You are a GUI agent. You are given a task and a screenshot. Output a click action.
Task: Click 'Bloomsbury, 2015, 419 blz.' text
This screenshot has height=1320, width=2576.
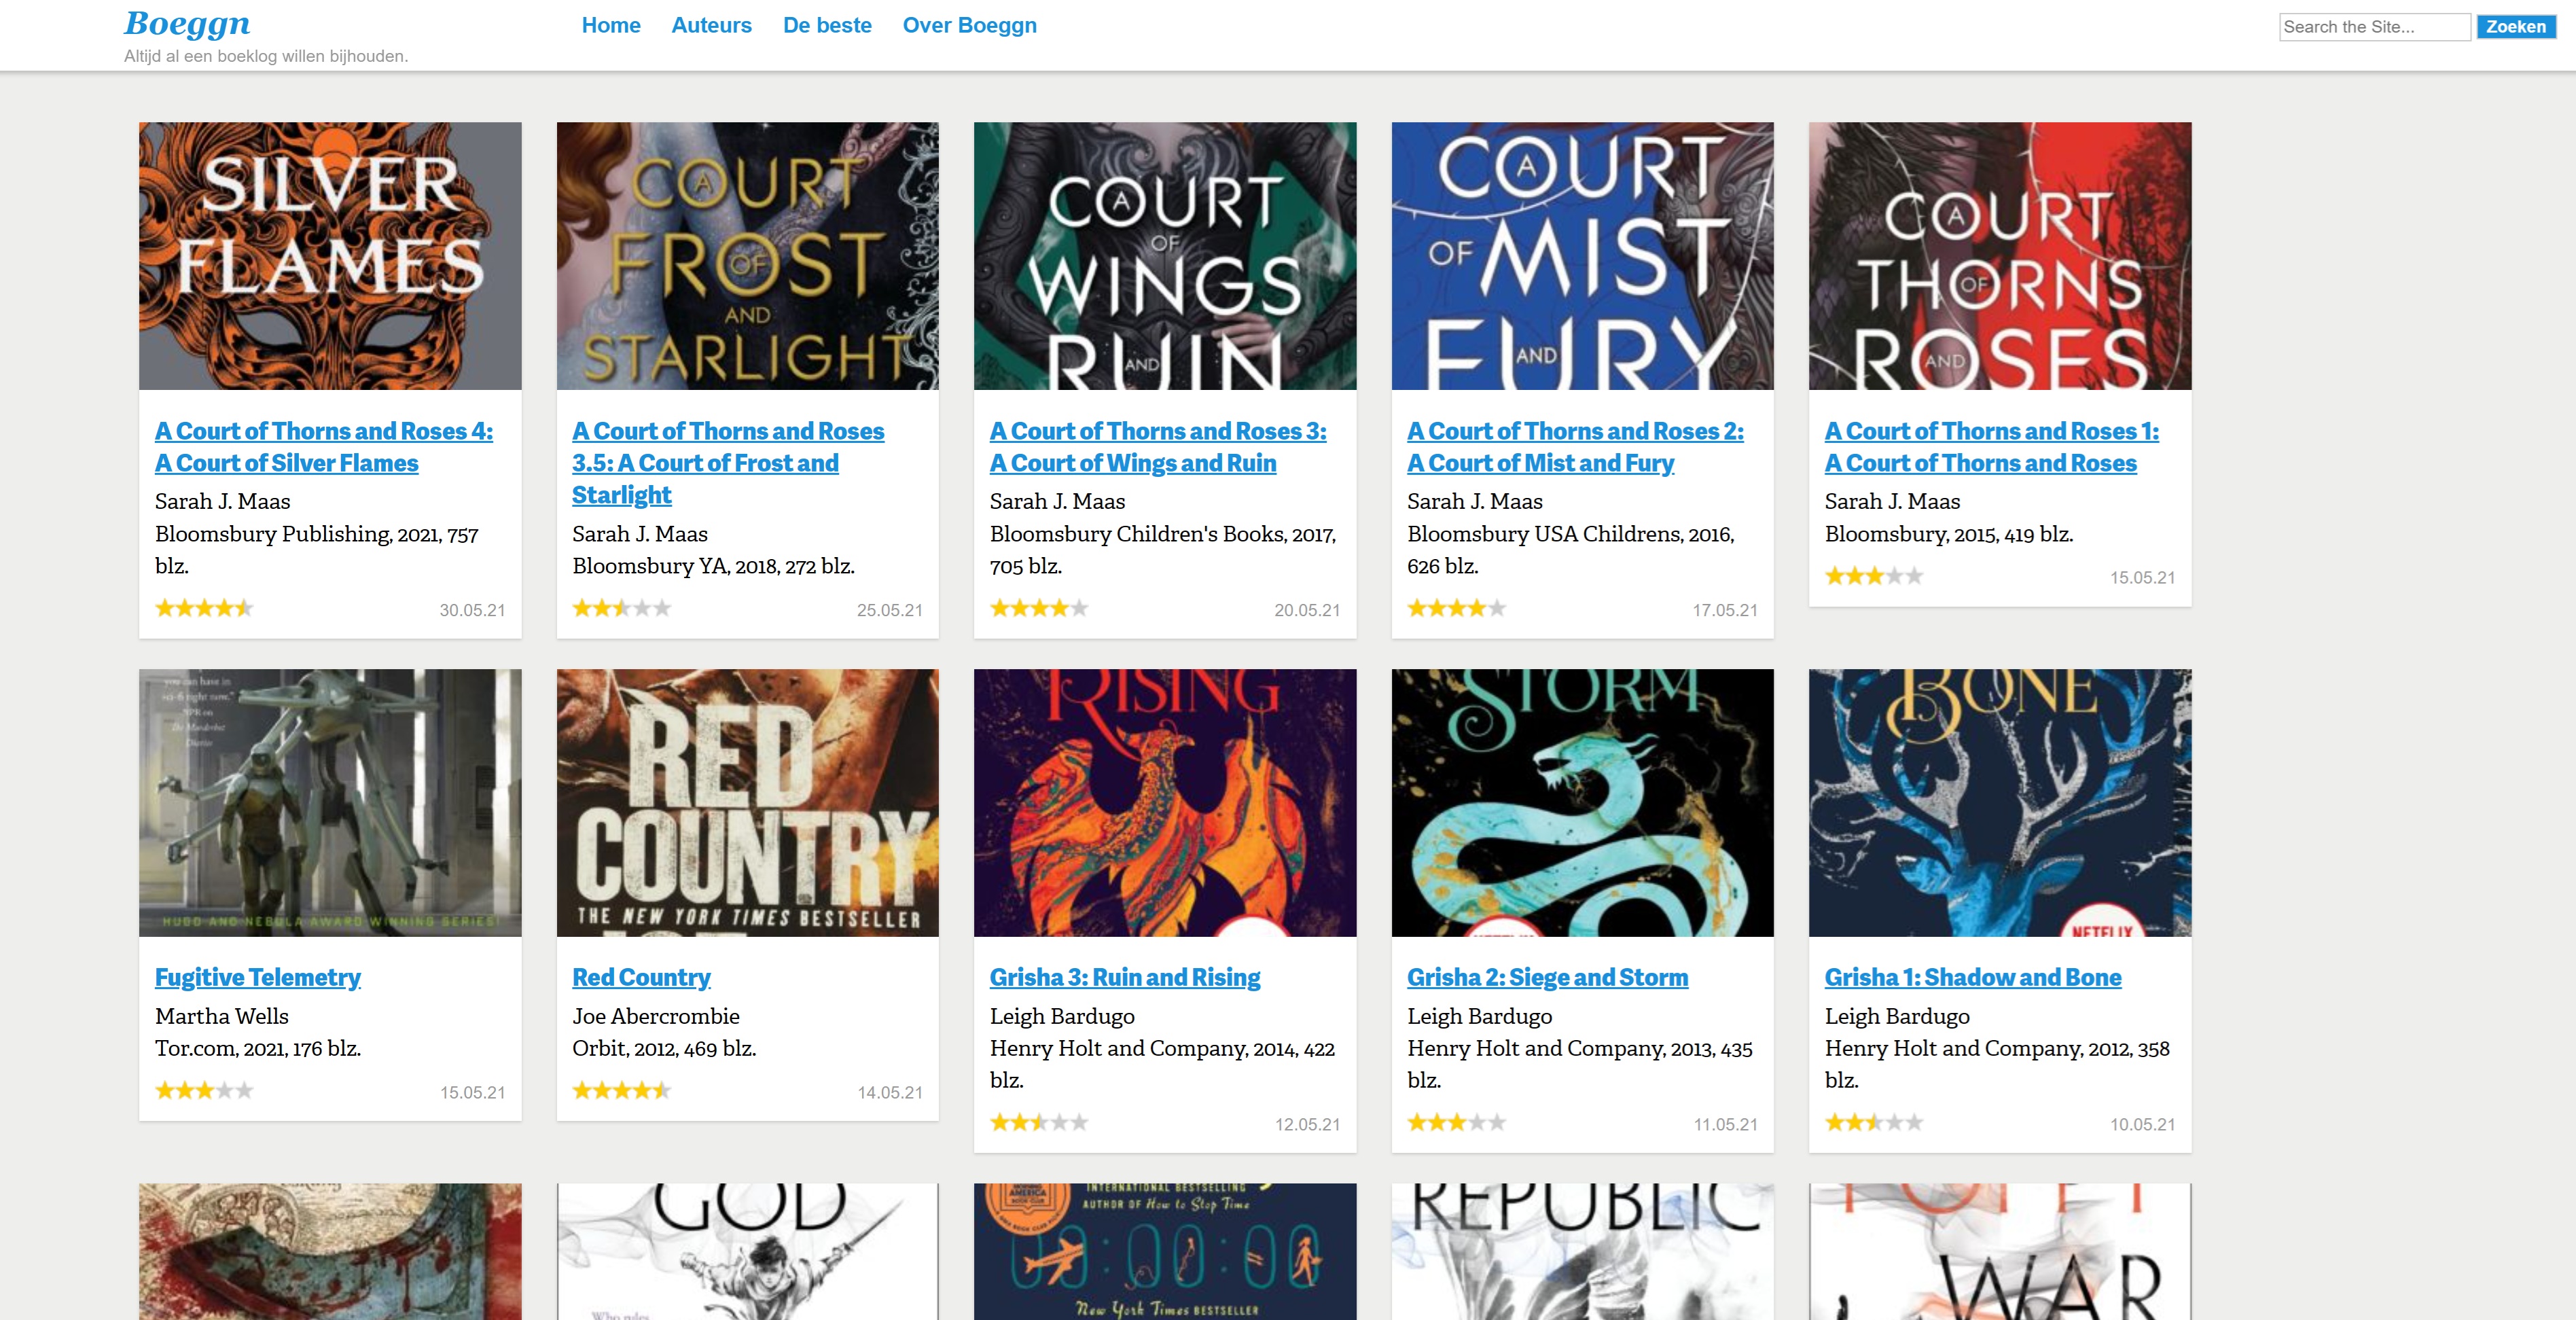point(1949,534)
